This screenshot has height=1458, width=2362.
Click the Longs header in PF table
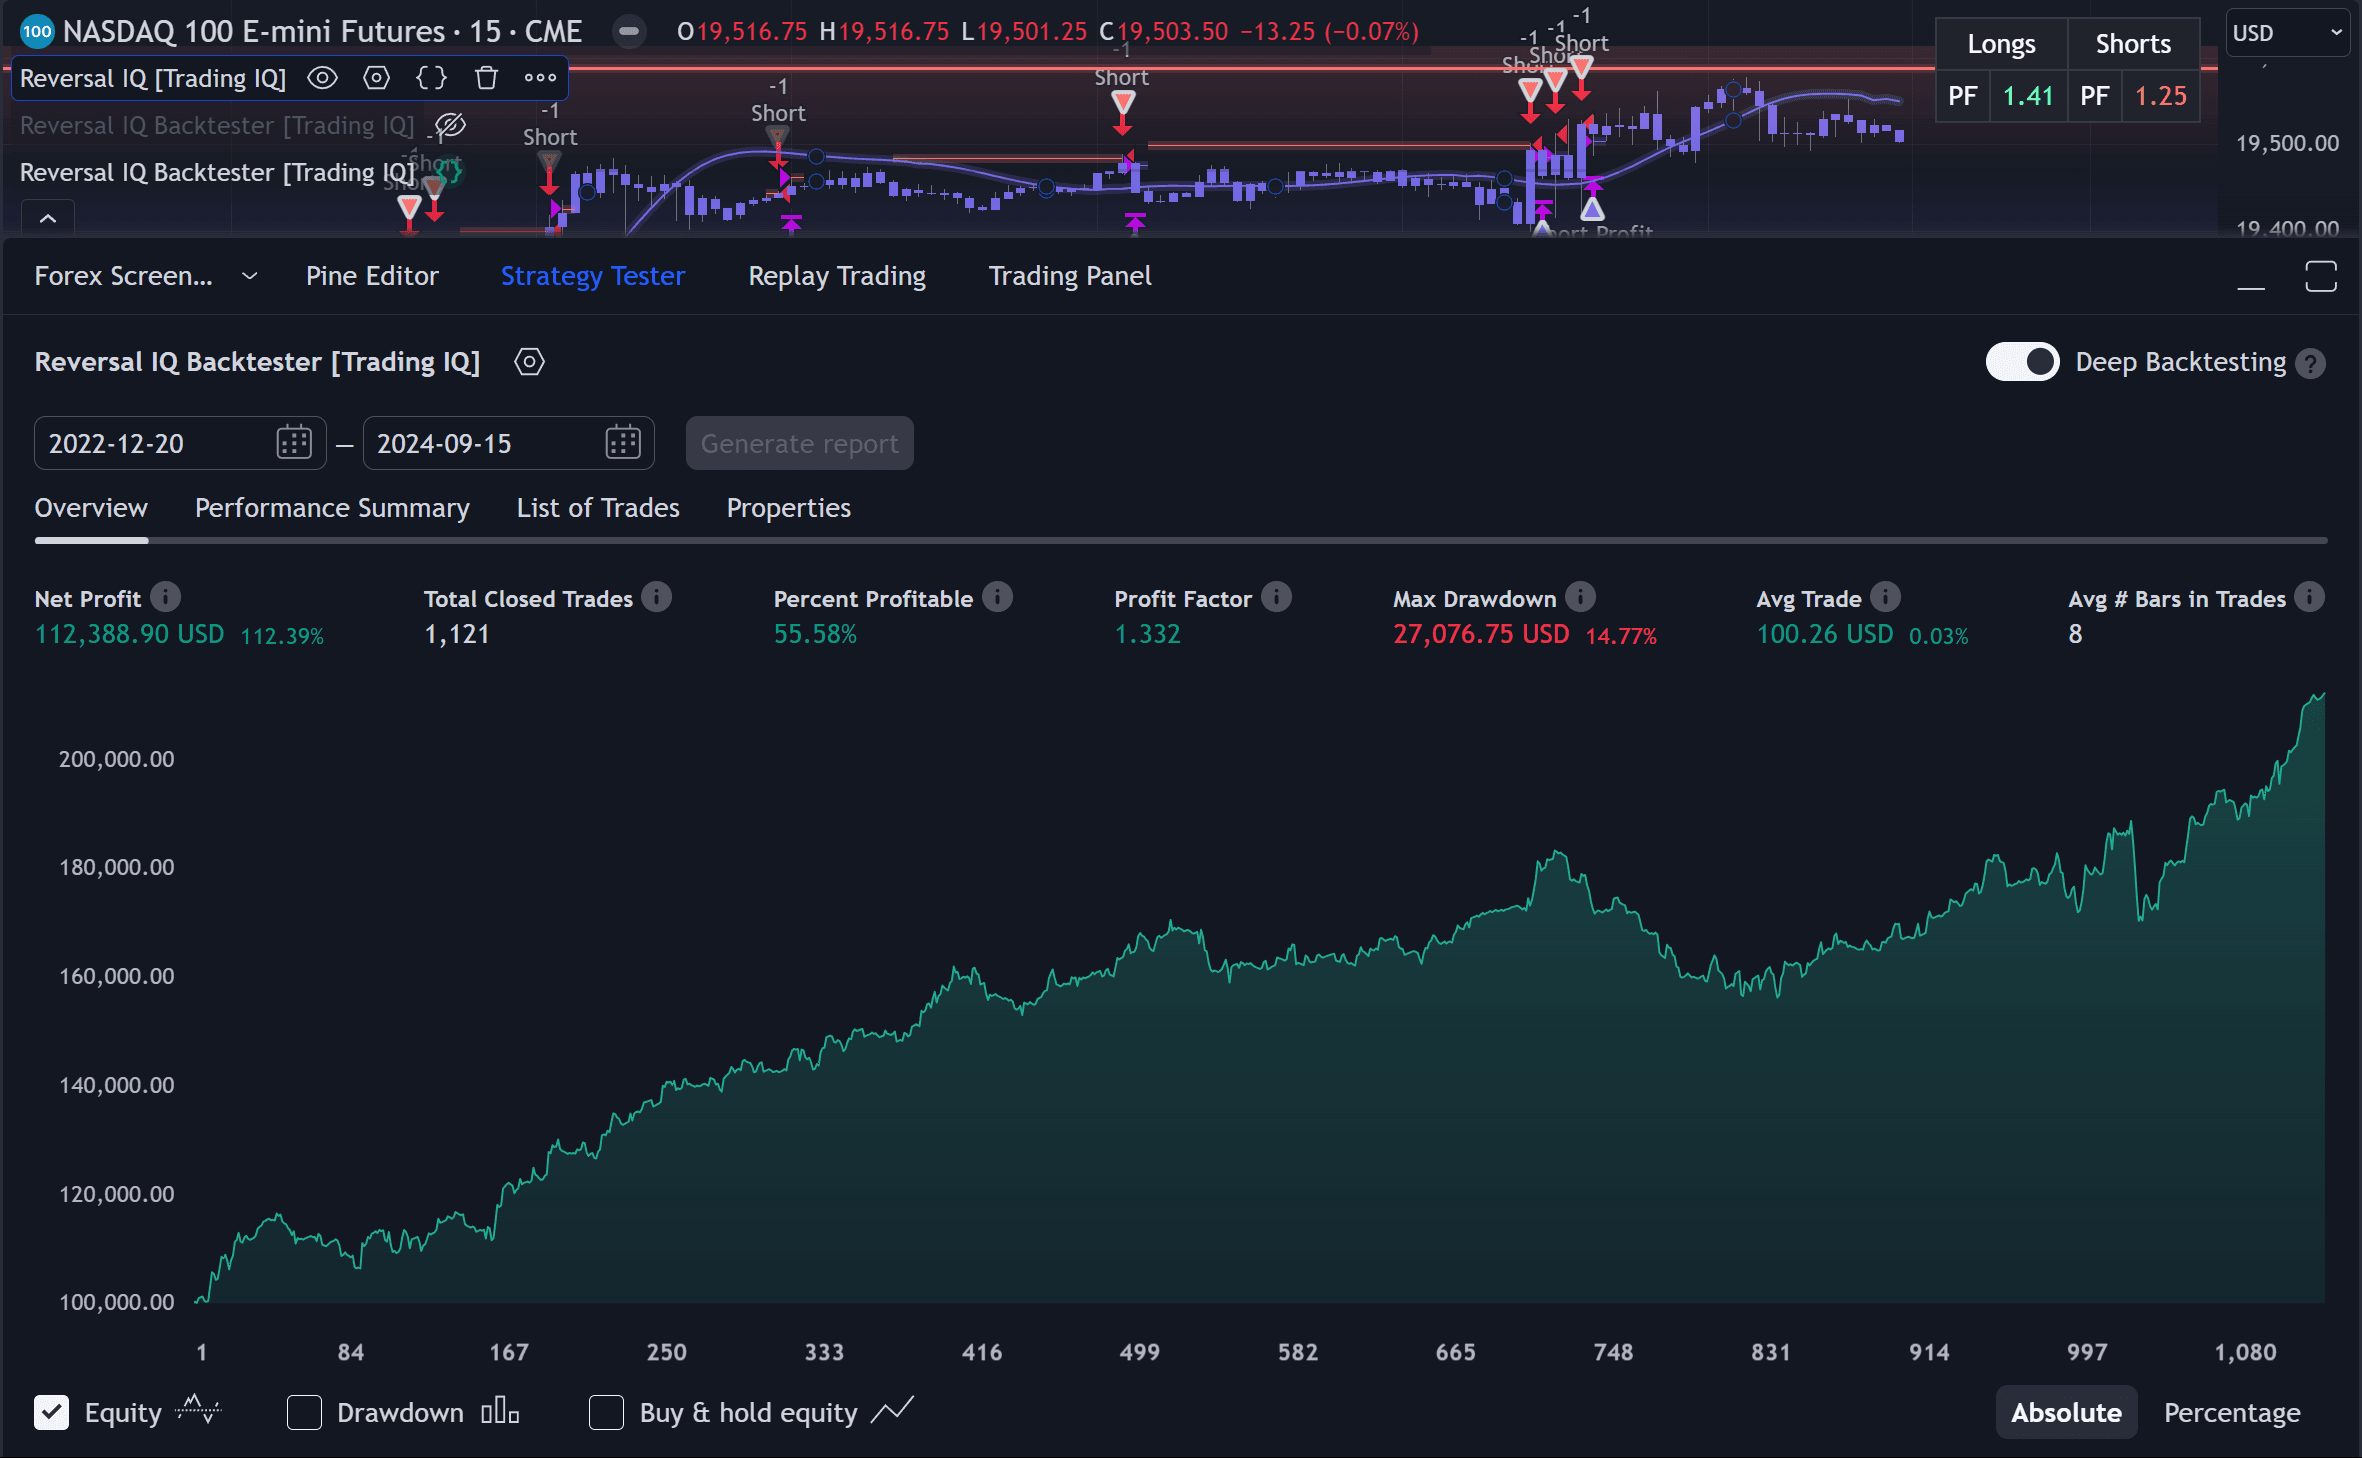click(2001, 44)
